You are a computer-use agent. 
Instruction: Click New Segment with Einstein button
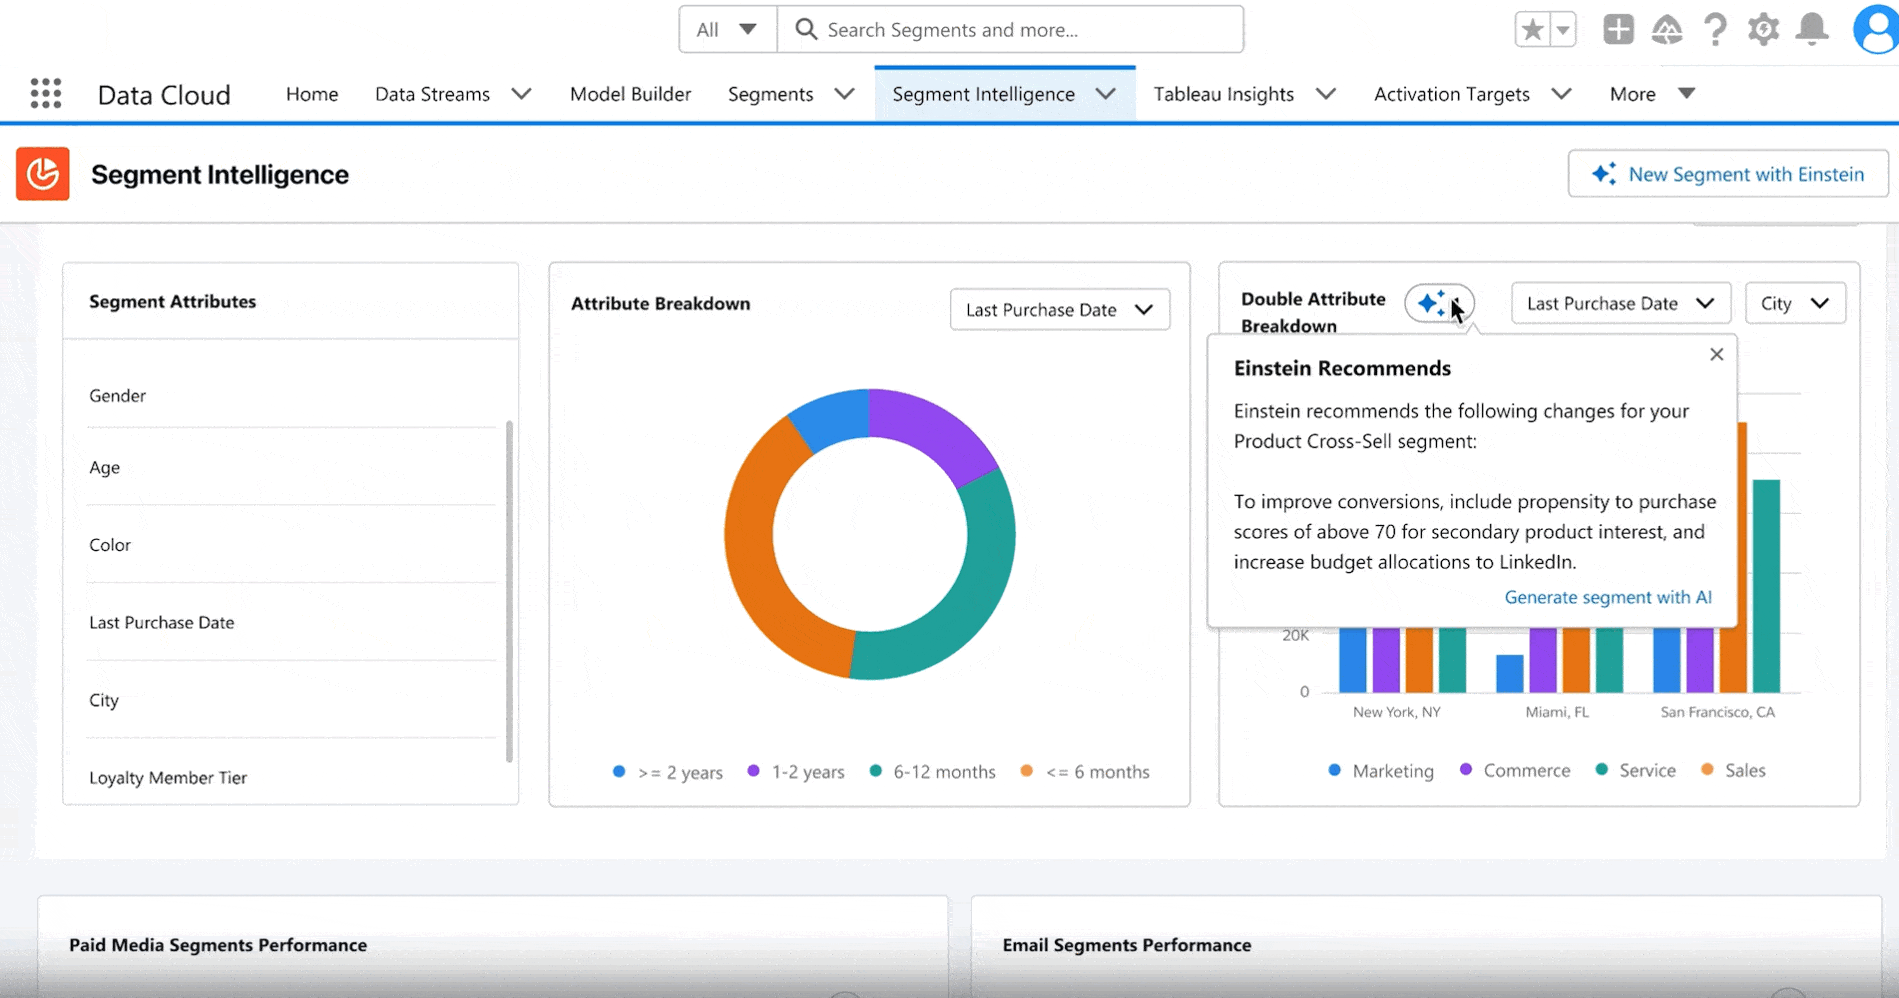tap(1727, 174)
